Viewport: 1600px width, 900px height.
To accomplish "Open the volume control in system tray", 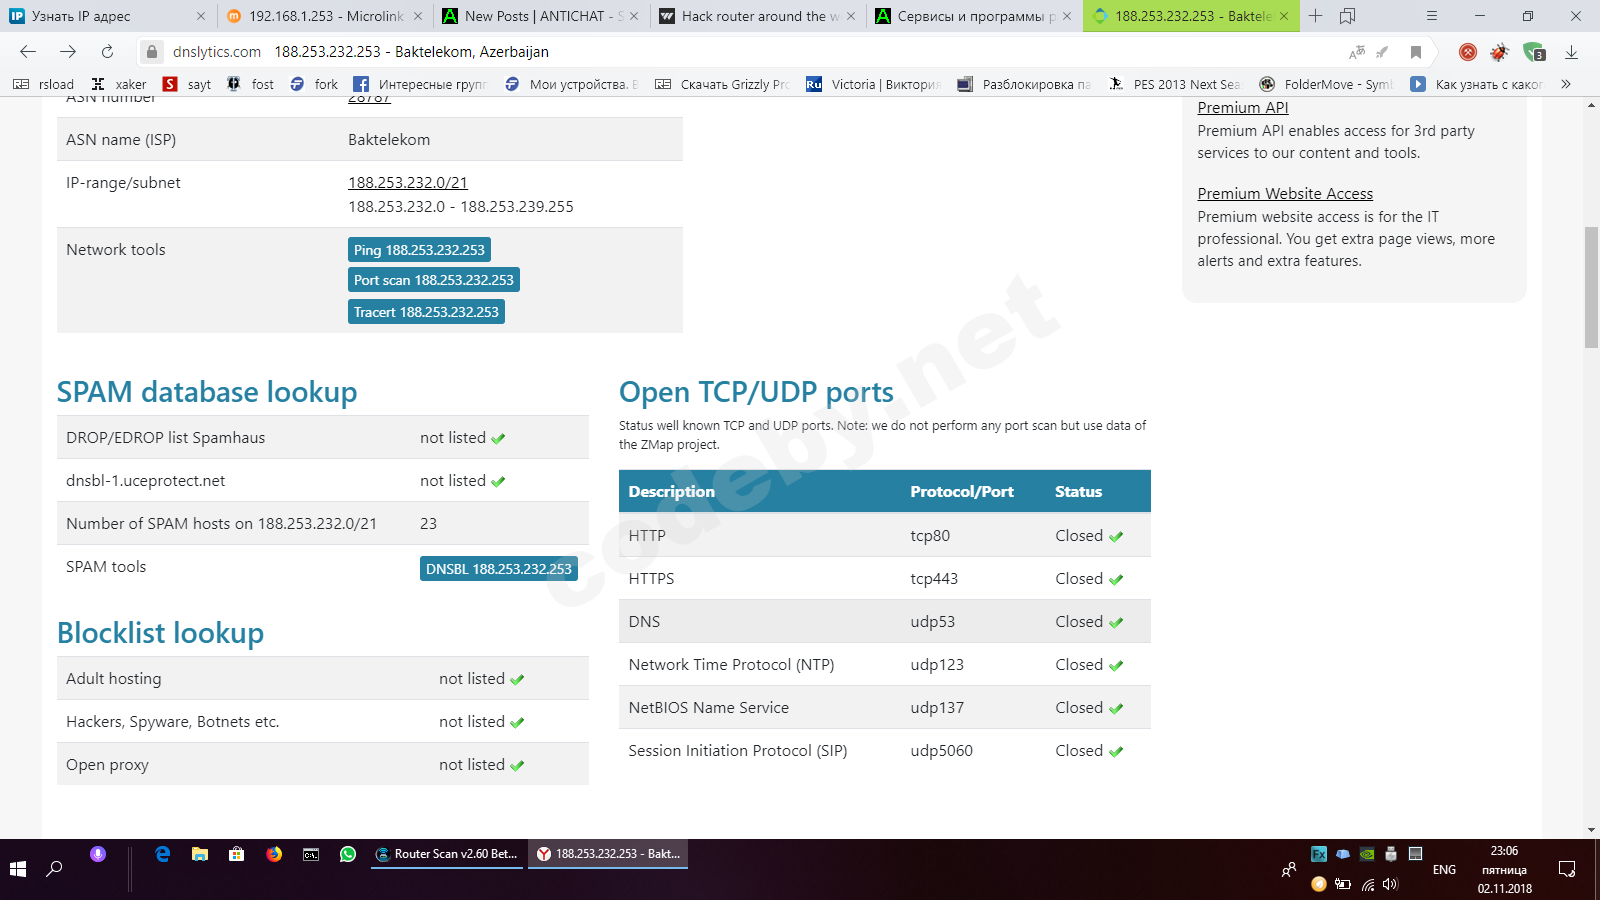I will pos(1390,884).
